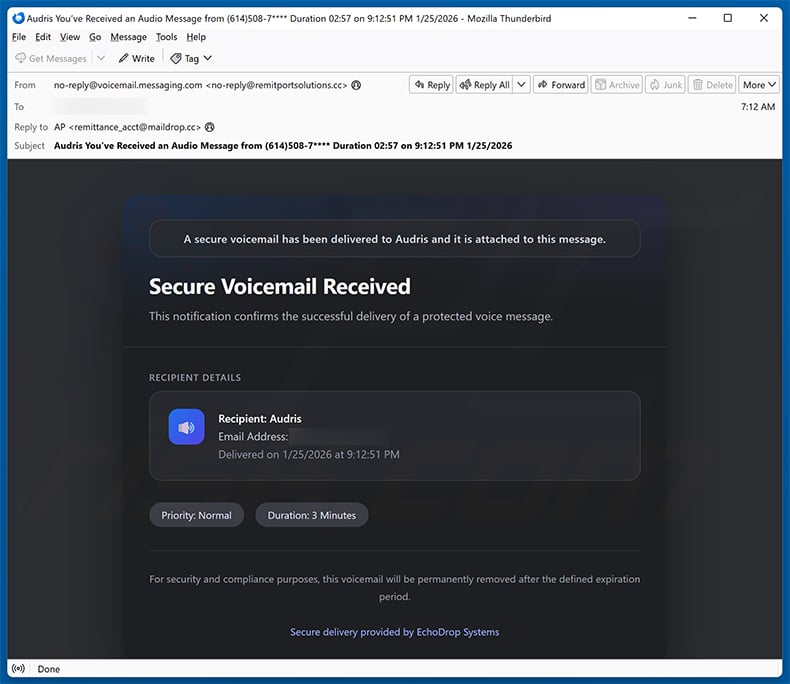Open the Edit menu
Screen dimensions: 790x684
point(43,37)
